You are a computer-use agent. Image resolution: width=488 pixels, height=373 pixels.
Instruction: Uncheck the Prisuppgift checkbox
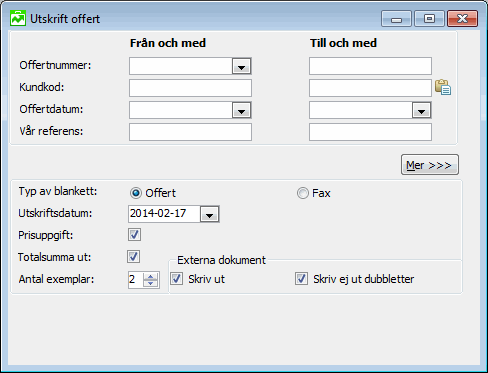(134, 235)
